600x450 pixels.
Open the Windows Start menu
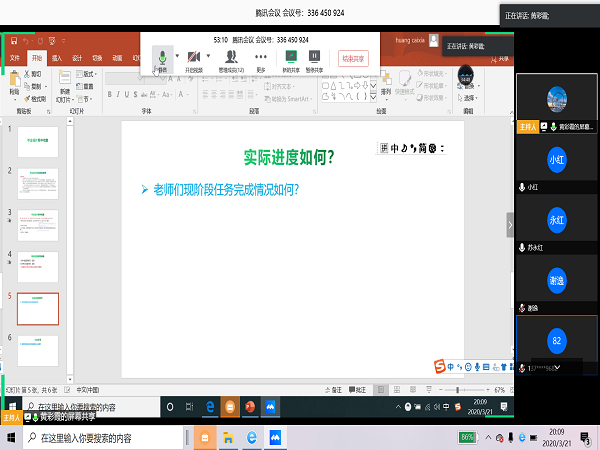[11, 438]
